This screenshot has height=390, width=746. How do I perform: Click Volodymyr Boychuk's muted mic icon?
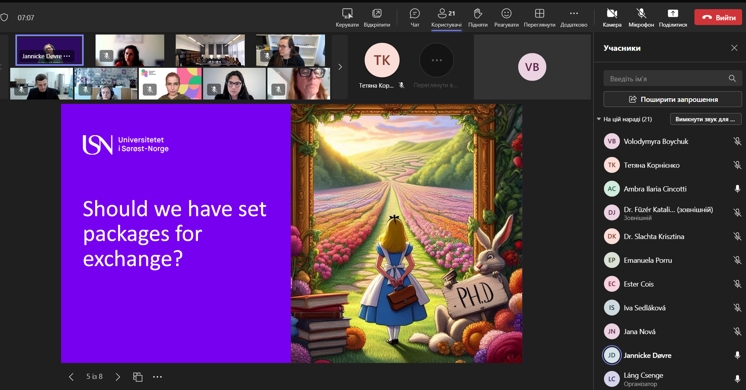click(737, 141)
